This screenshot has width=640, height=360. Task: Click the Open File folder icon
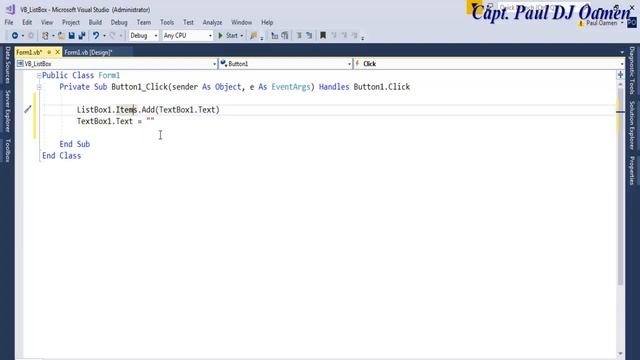tap(61, 36)
